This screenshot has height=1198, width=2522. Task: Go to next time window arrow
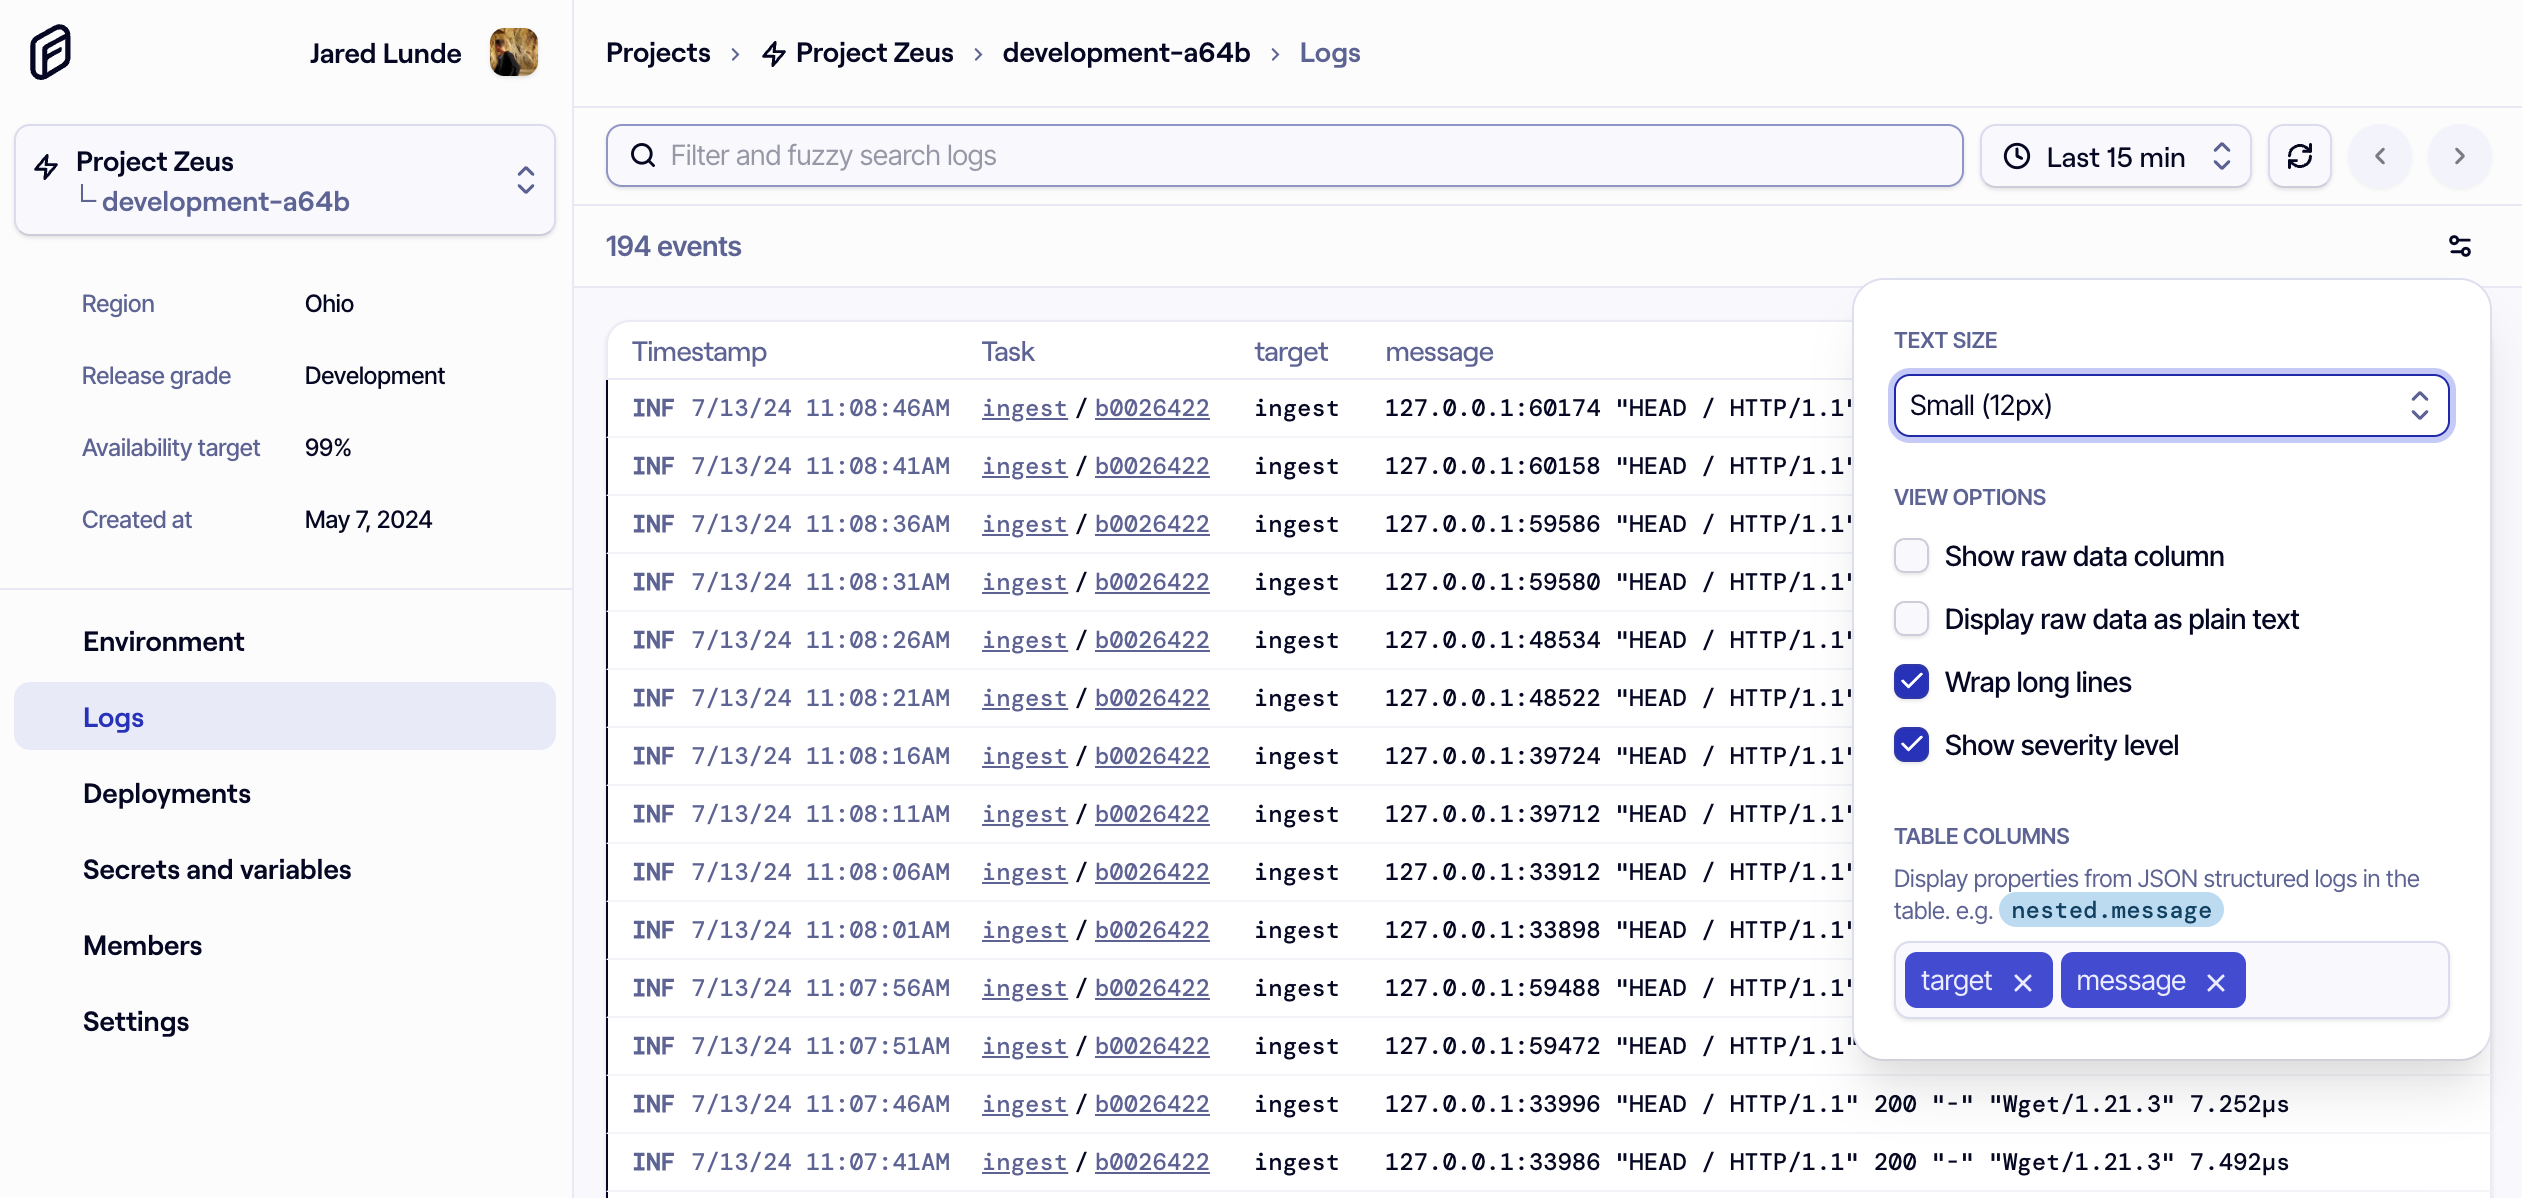tap(2459, 156)
